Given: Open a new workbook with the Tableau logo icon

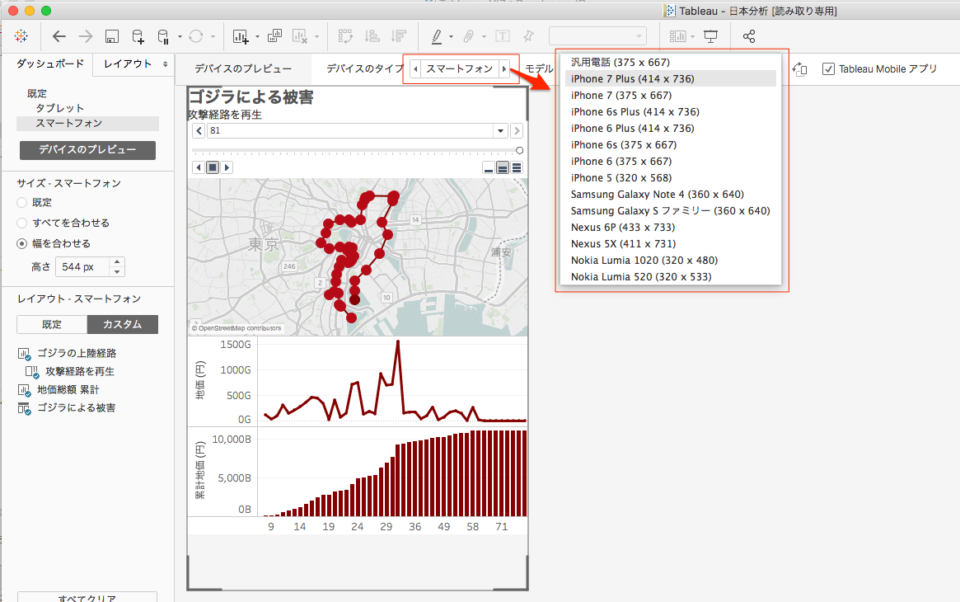Looking at the screenshot, I should [x=20, y=36].
